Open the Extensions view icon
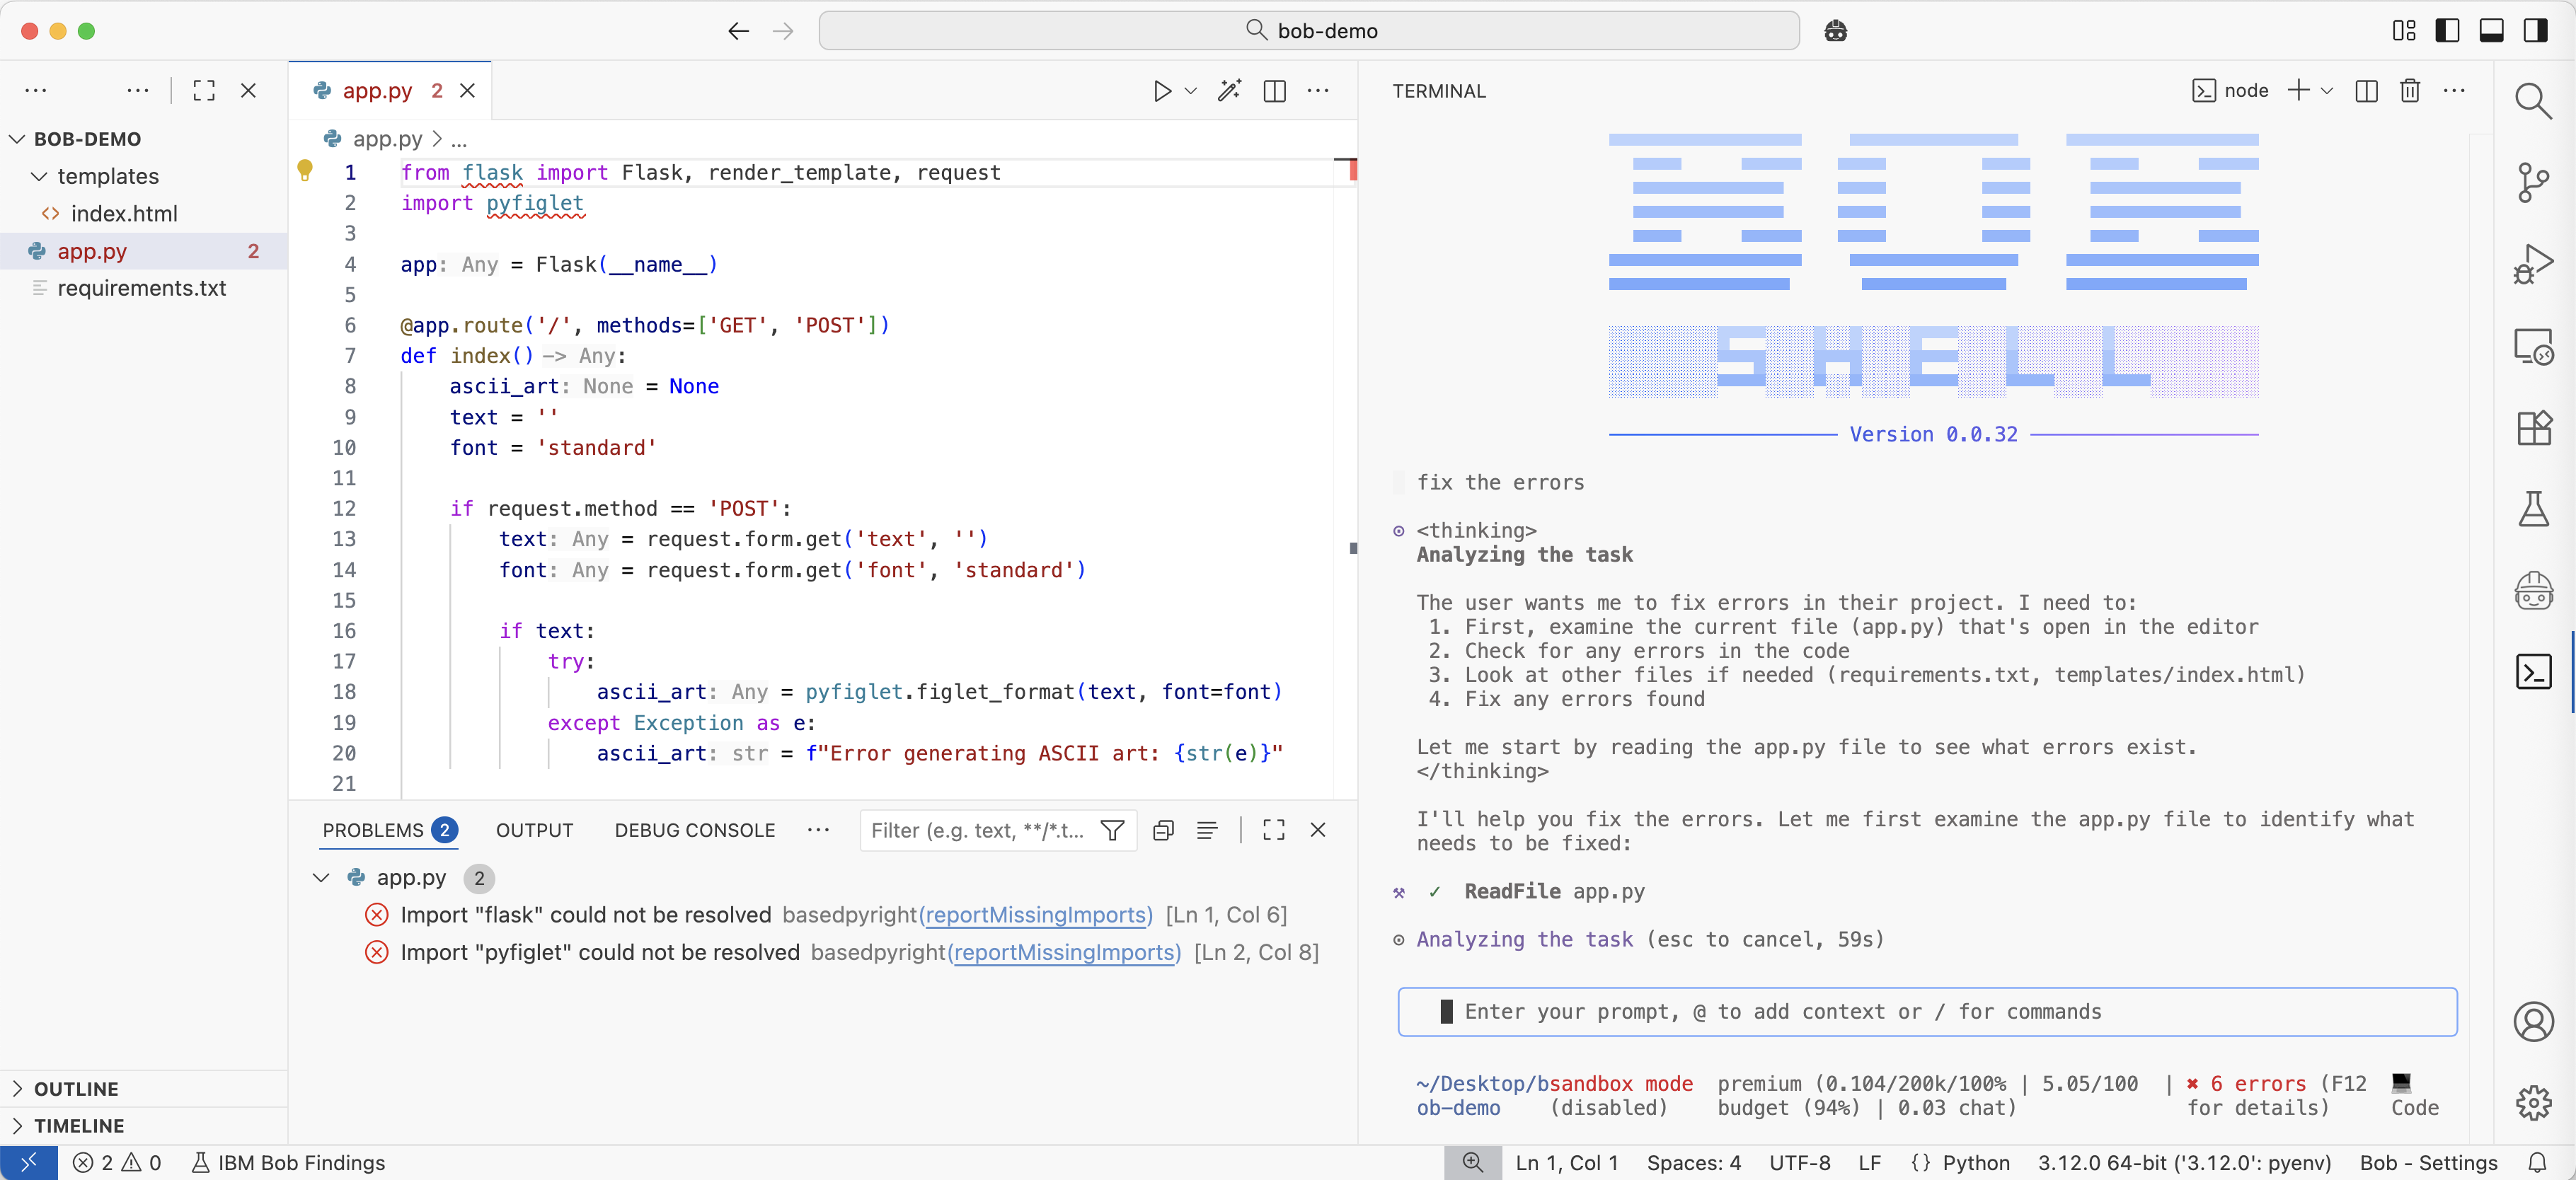Screen dimensions: 2576x1180 (x=2533, y=429)
